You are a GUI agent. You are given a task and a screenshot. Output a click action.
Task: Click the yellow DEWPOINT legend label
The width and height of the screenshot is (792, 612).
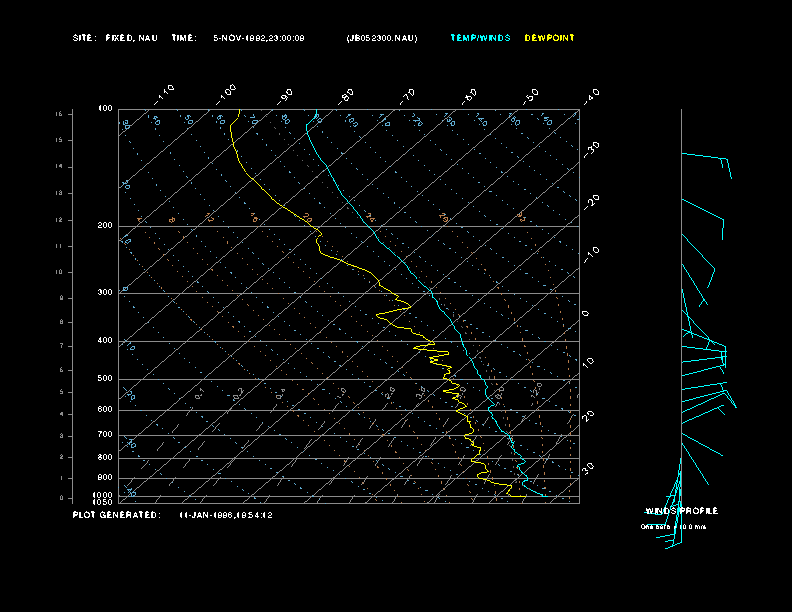pyautogui.click(x=549, y=38)
